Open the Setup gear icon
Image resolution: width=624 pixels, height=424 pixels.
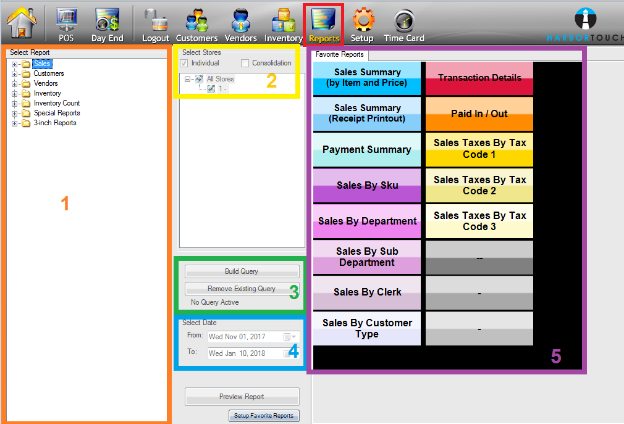click(363, 20)
